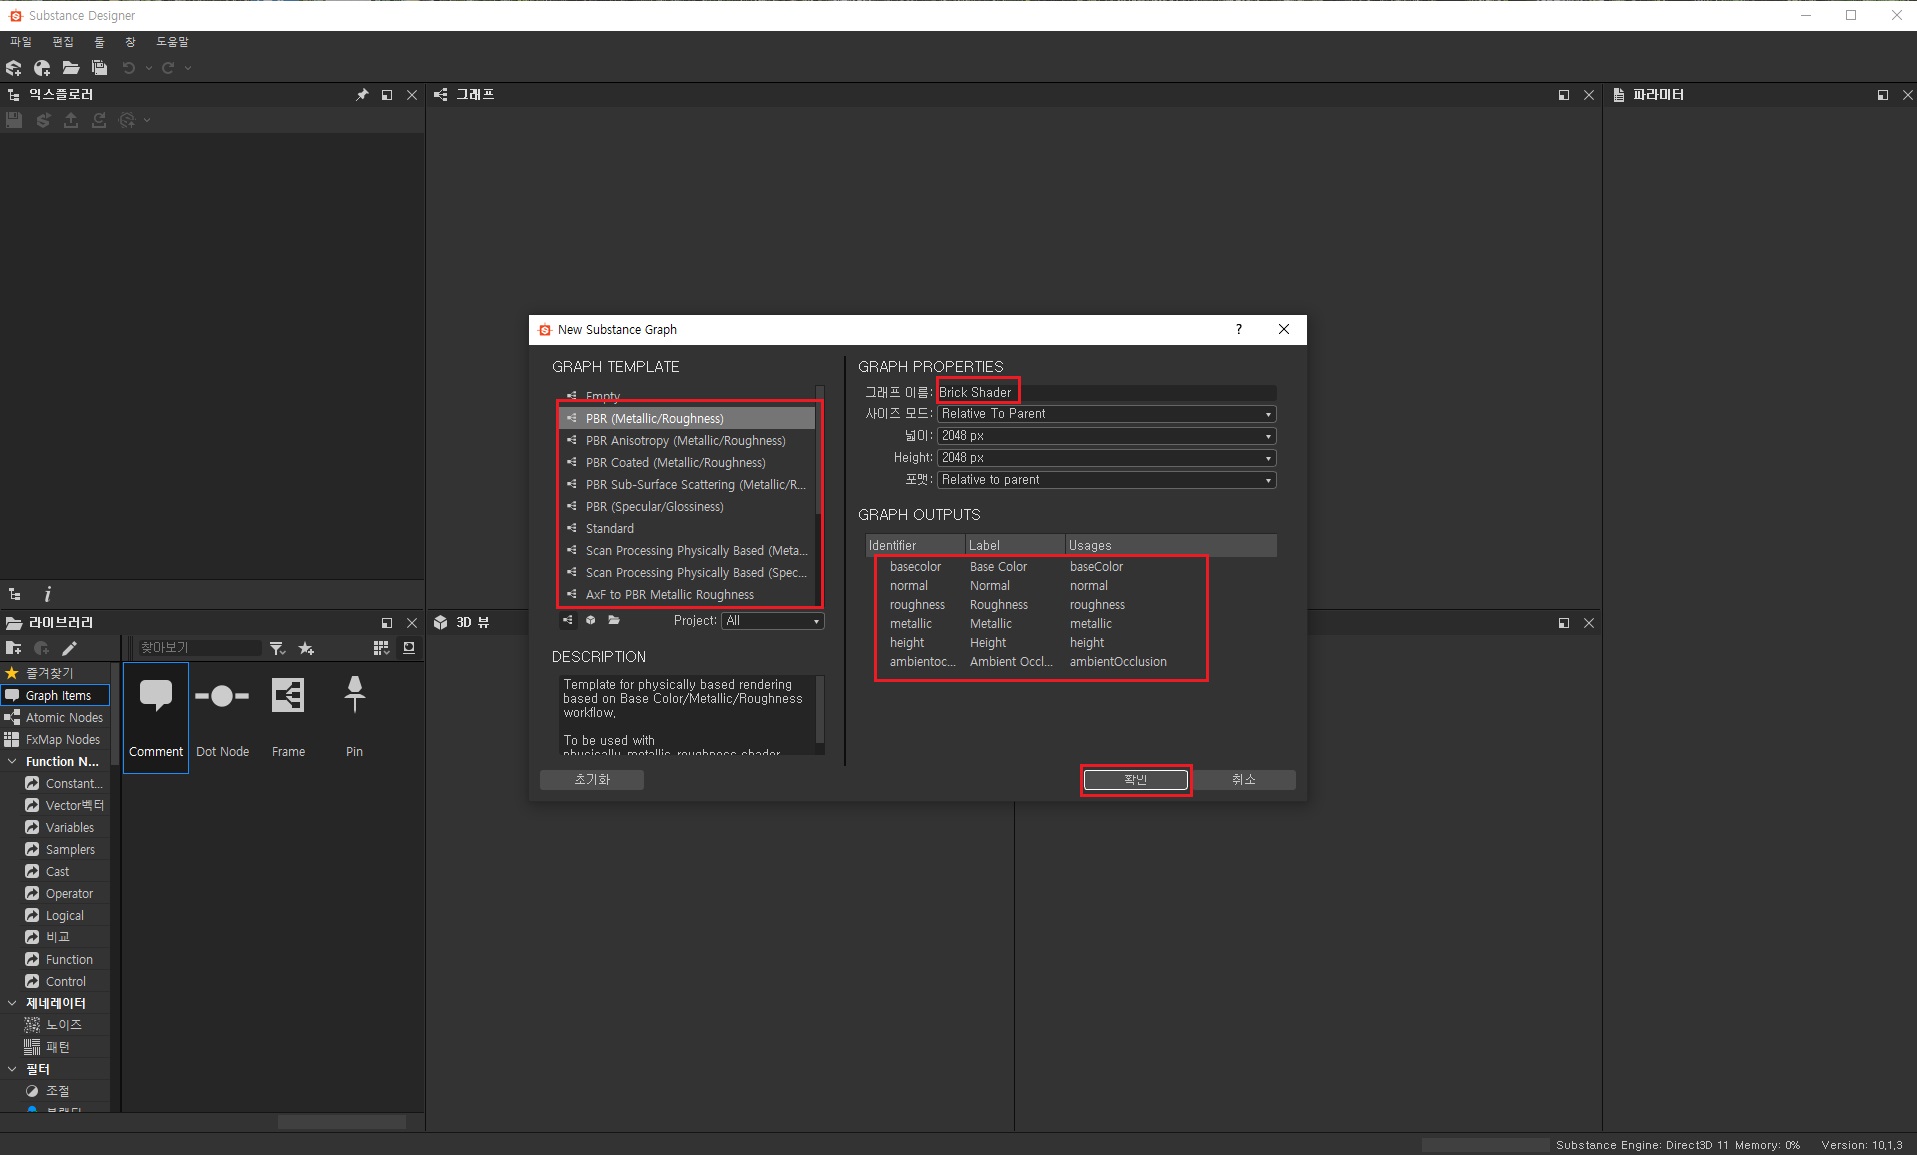This screenshot has height=1155, width=1917.
Task: Open the Project All dropdown
Action: point(773,621)
